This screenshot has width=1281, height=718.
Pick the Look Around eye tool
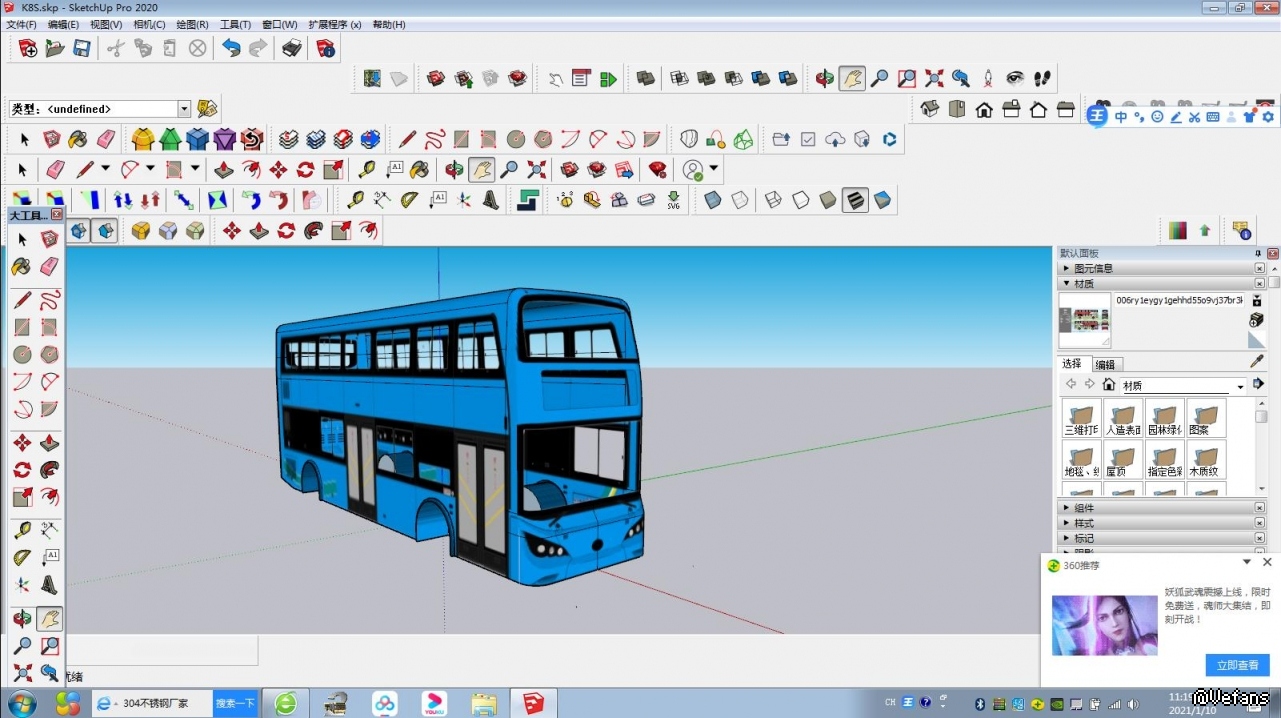coord(1015,78)
